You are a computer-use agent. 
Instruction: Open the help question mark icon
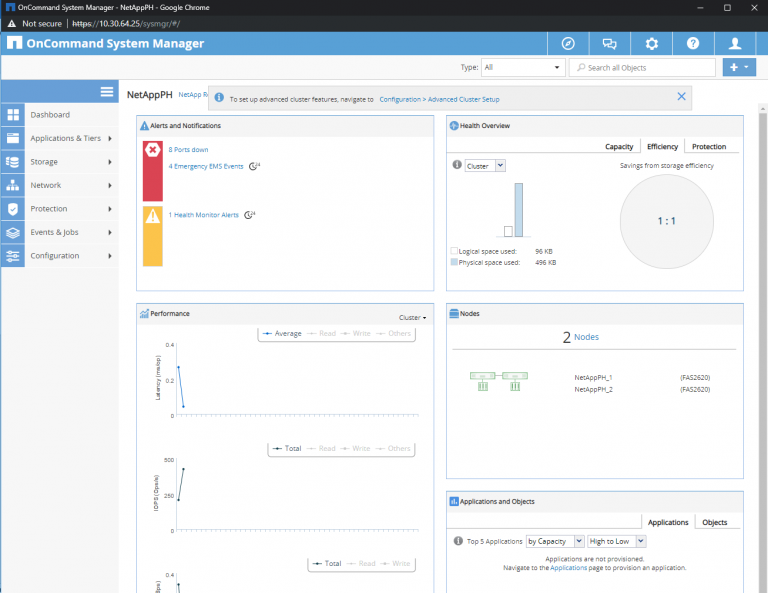[x=693, y=44]
